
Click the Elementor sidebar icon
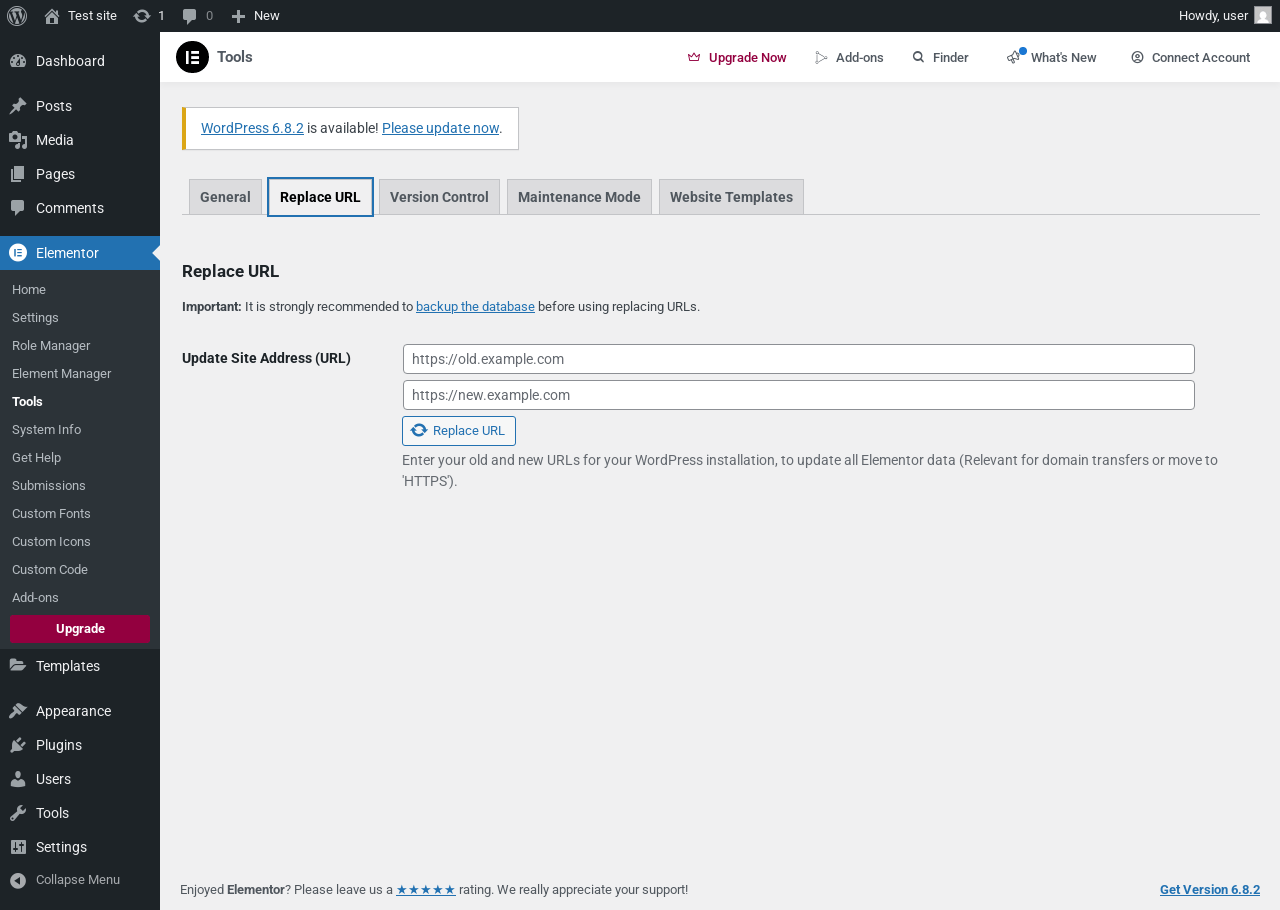tap(18, 253)
